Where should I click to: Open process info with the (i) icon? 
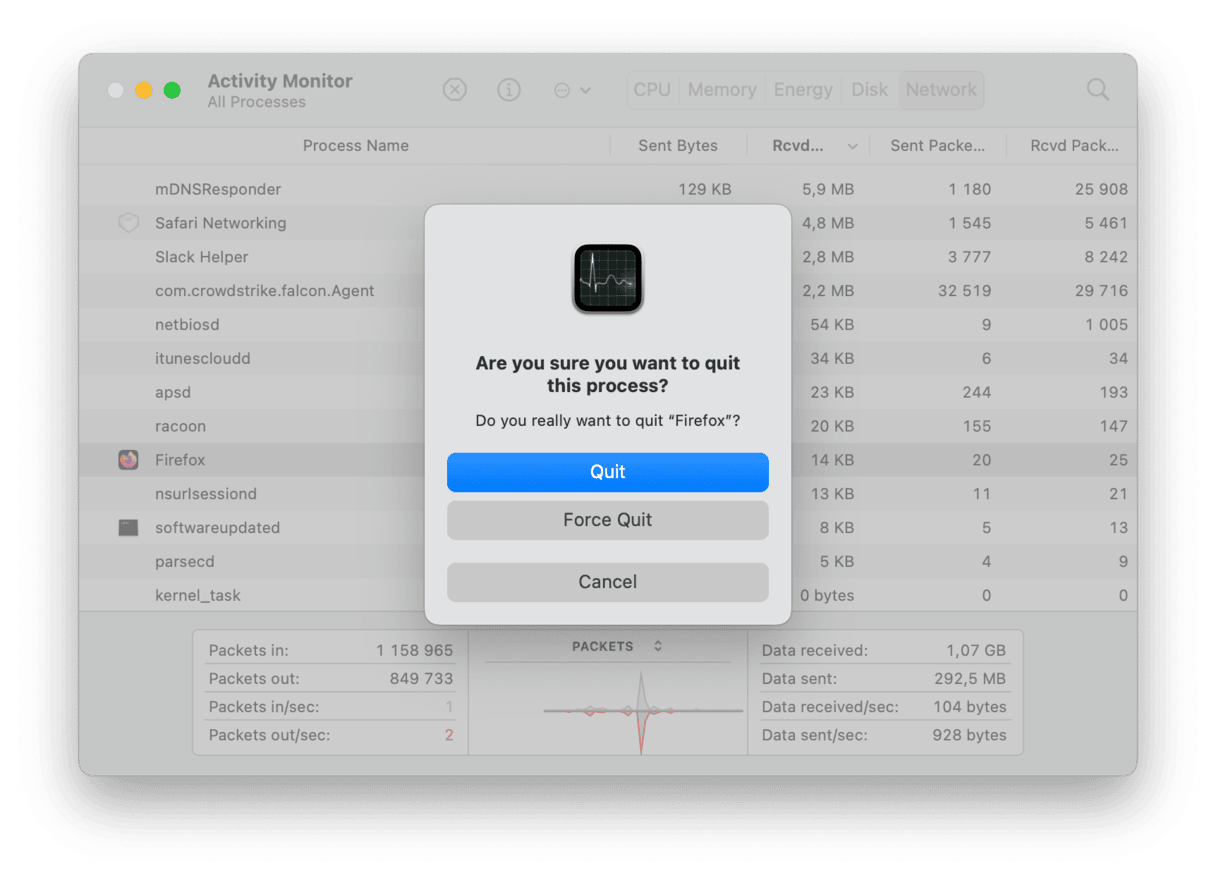509,89
